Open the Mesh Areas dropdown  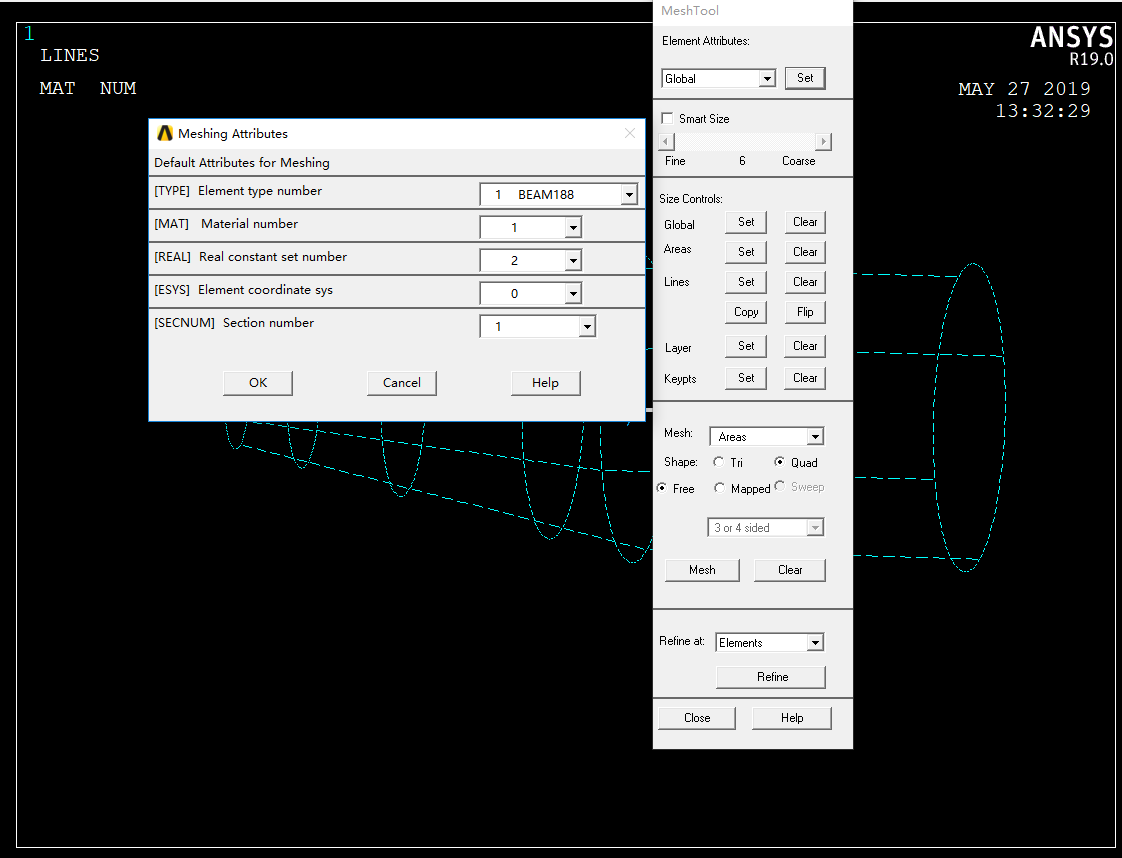pos(815,437)
